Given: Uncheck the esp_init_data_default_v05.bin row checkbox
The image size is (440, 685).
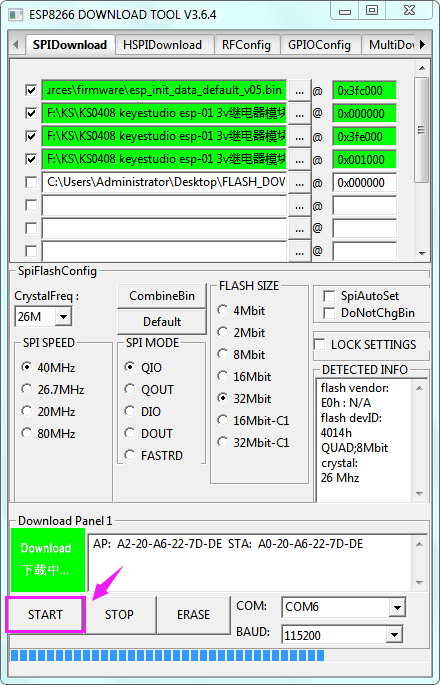Looking at the screenshot, I should tap(31, 90).
